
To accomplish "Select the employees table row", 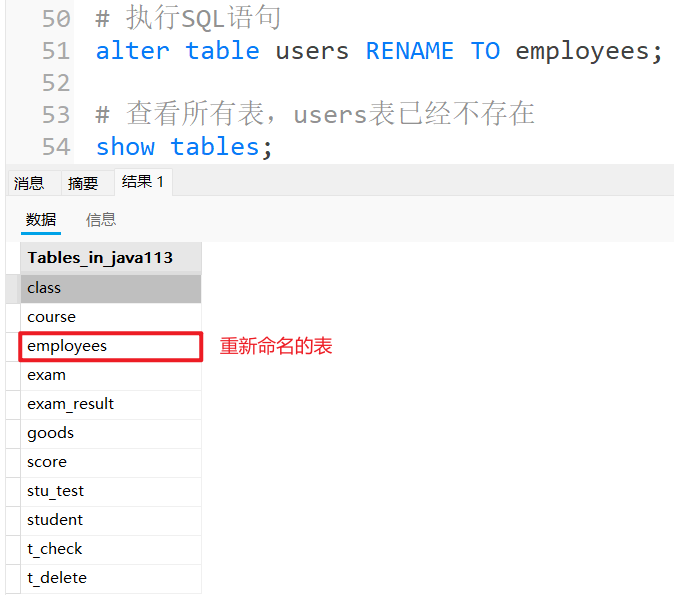I will 111,346.
